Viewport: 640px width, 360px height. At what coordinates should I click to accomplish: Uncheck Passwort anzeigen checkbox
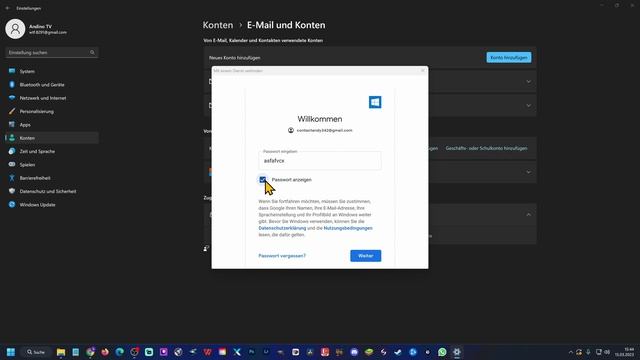click(262, 180)
